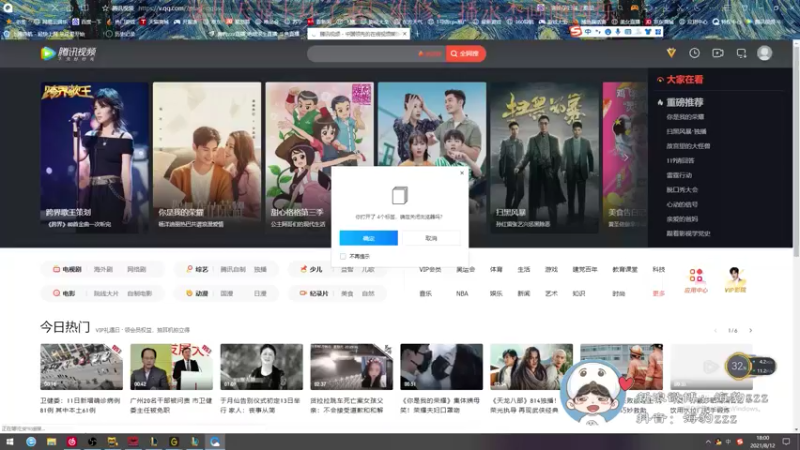Viewport: 800px width, 450px height.
Task: Open File Explorer from the taskbar
Action: click(x=51, y=442)
